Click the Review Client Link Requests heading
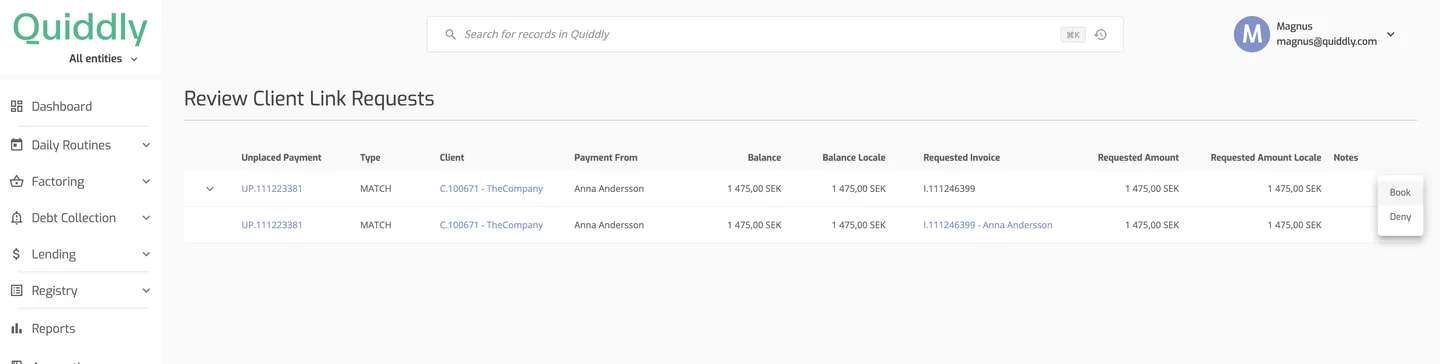The width and height of the screenshot is (1440, 364). tap(309, 99)
